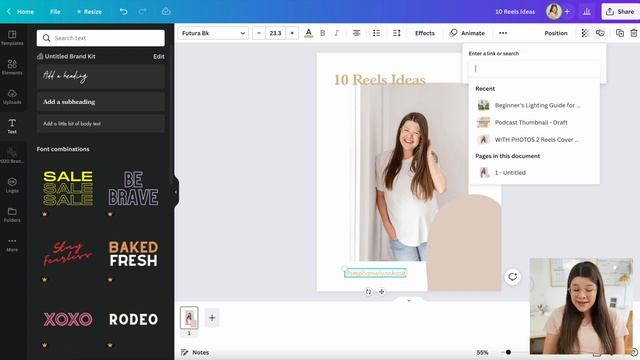Viewport: 640px width, 360px height.
Task: Change text alignment
Action: (x=356, y=33)
